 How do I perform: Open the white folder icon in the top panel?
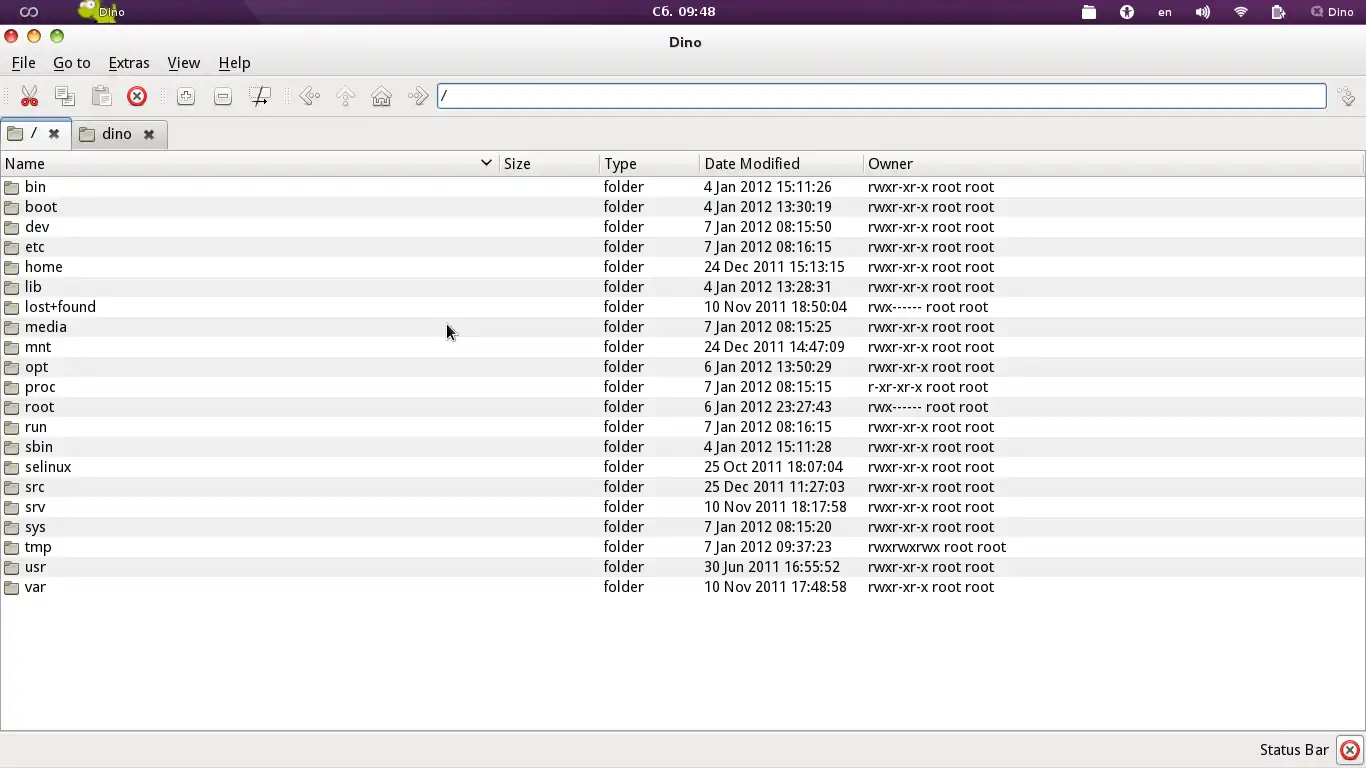point(1089,12)
